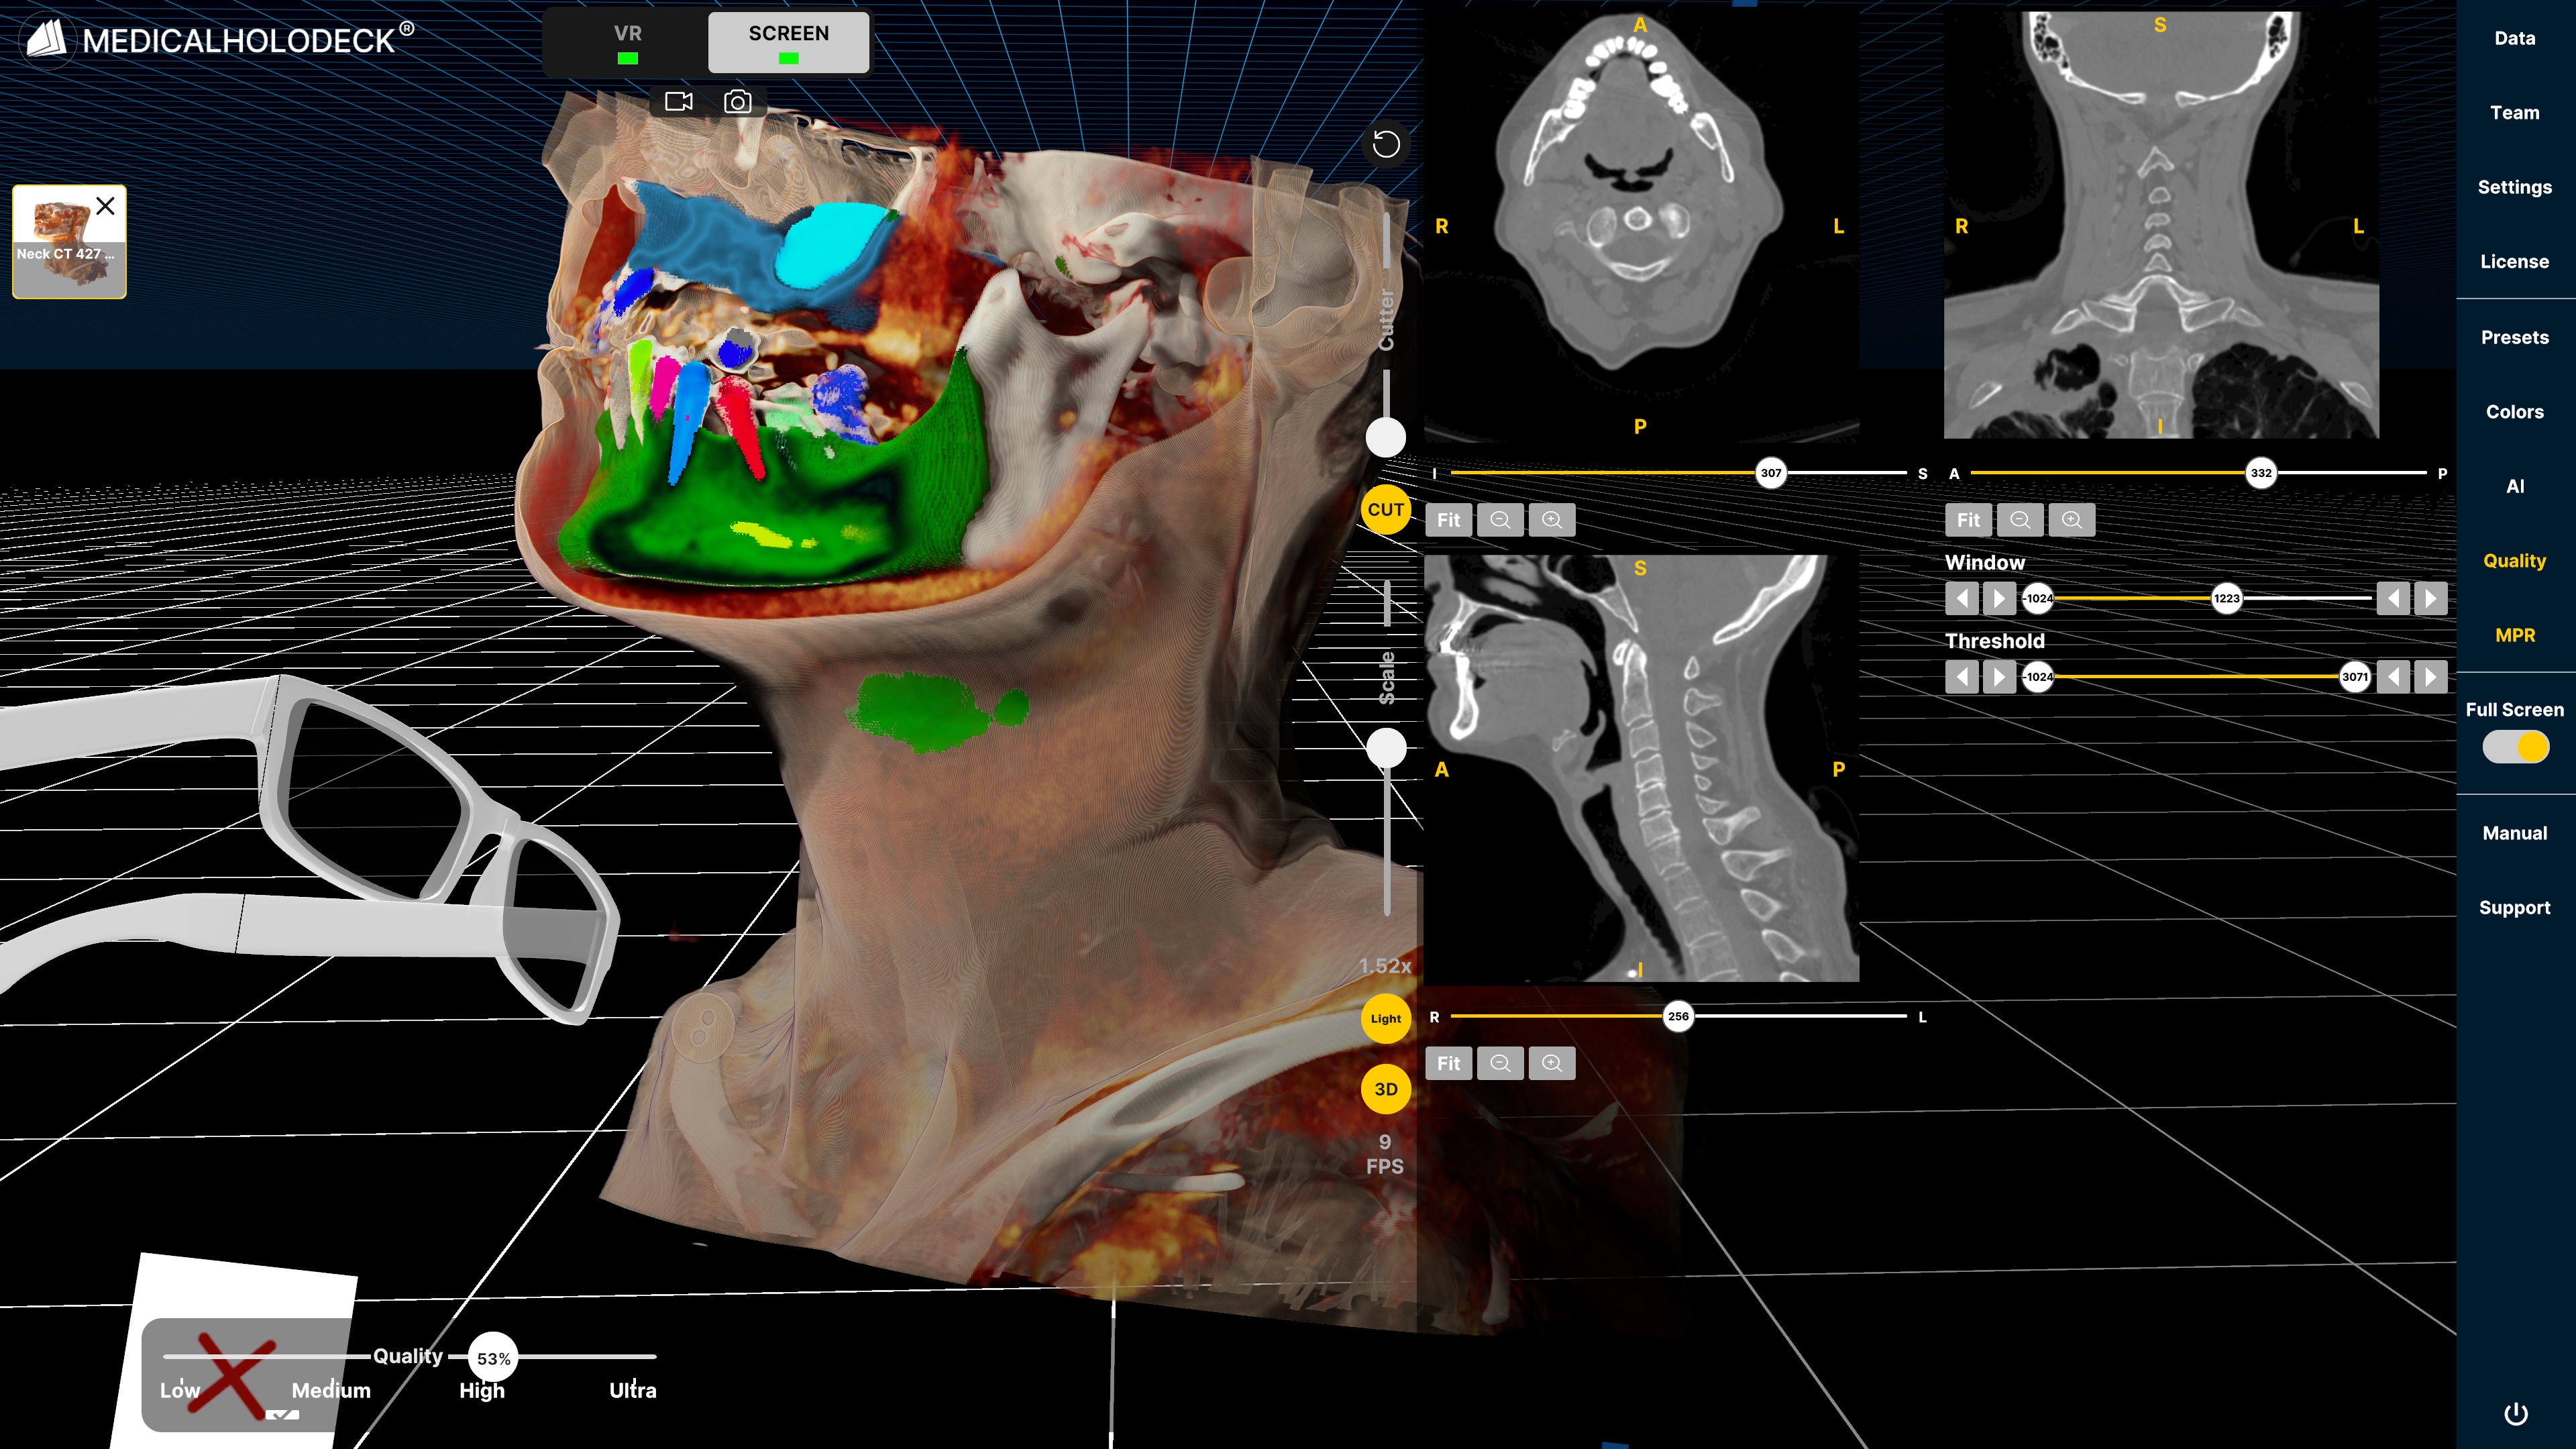
Task: Zoom out the sagittal view
Action: [1500, 1063]
